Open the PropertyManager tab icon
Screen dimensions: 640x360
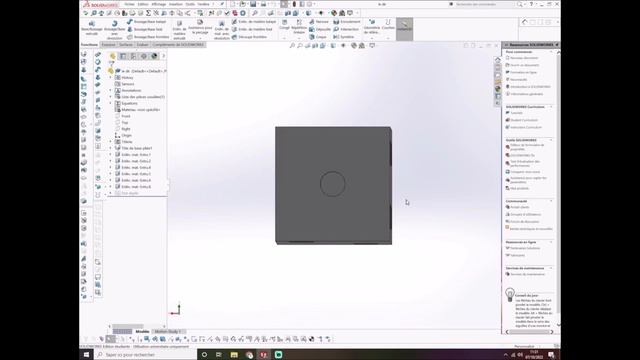(123, 56)
